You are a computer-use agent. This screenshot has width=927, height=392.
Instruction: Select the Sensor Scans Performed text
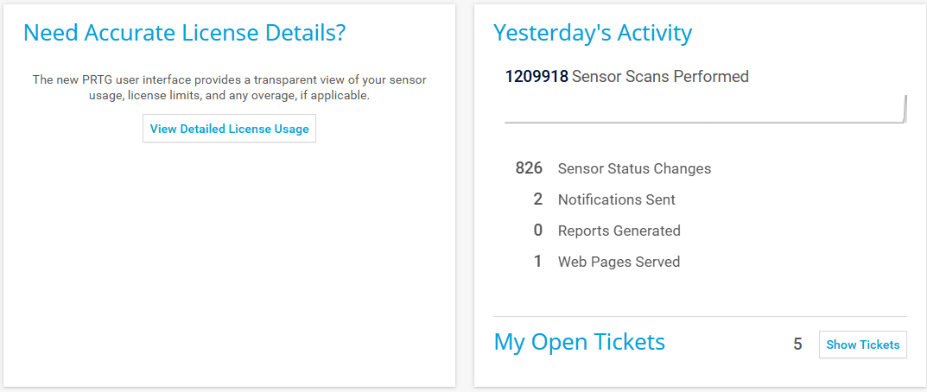point(660,76)
